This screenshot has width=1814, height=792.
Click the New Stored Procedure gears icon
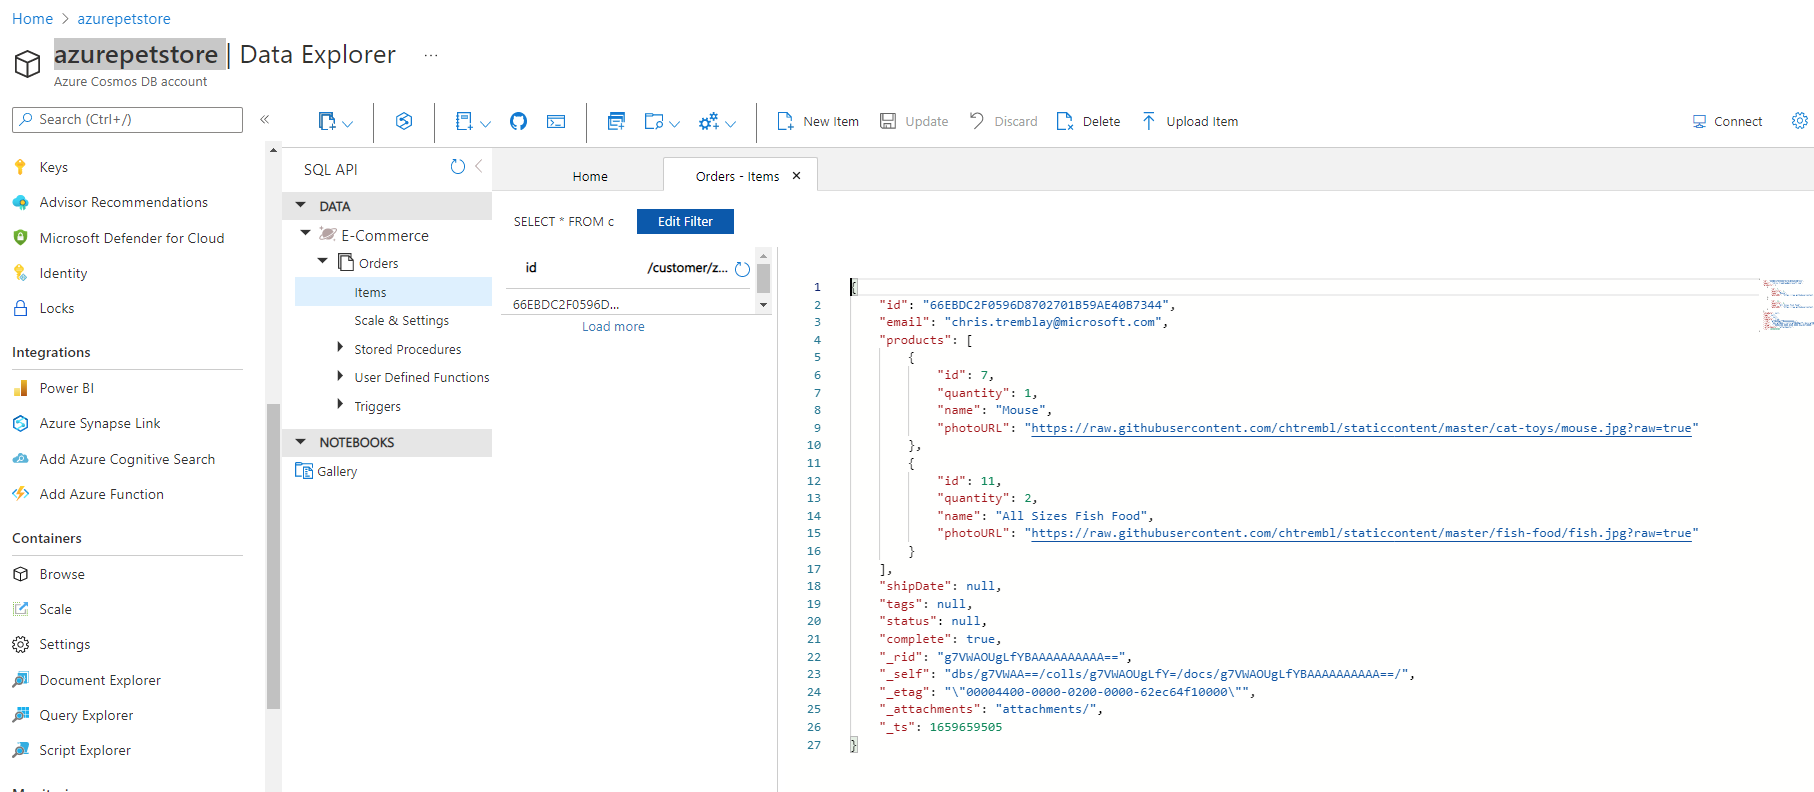709,121
